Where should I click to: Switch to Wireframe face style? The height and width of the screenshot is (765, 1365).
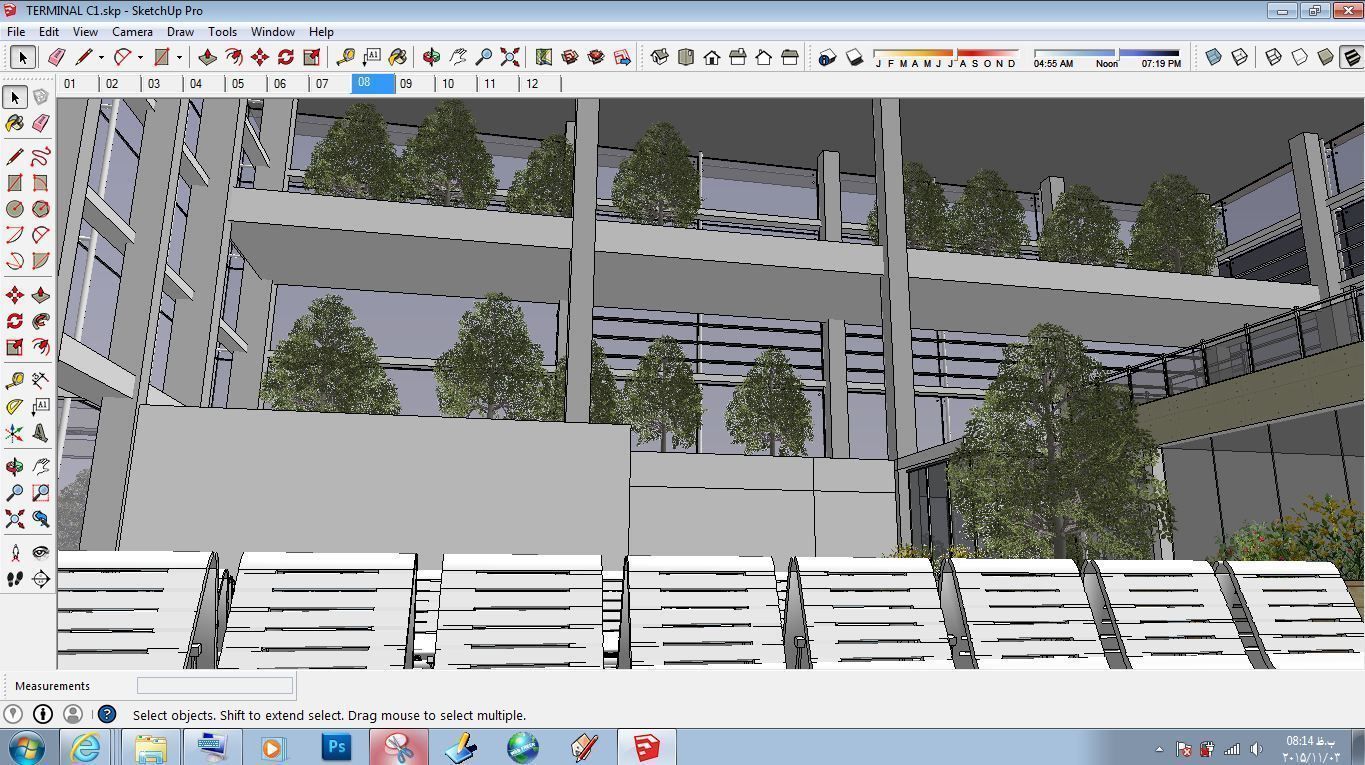point(1274,57)
